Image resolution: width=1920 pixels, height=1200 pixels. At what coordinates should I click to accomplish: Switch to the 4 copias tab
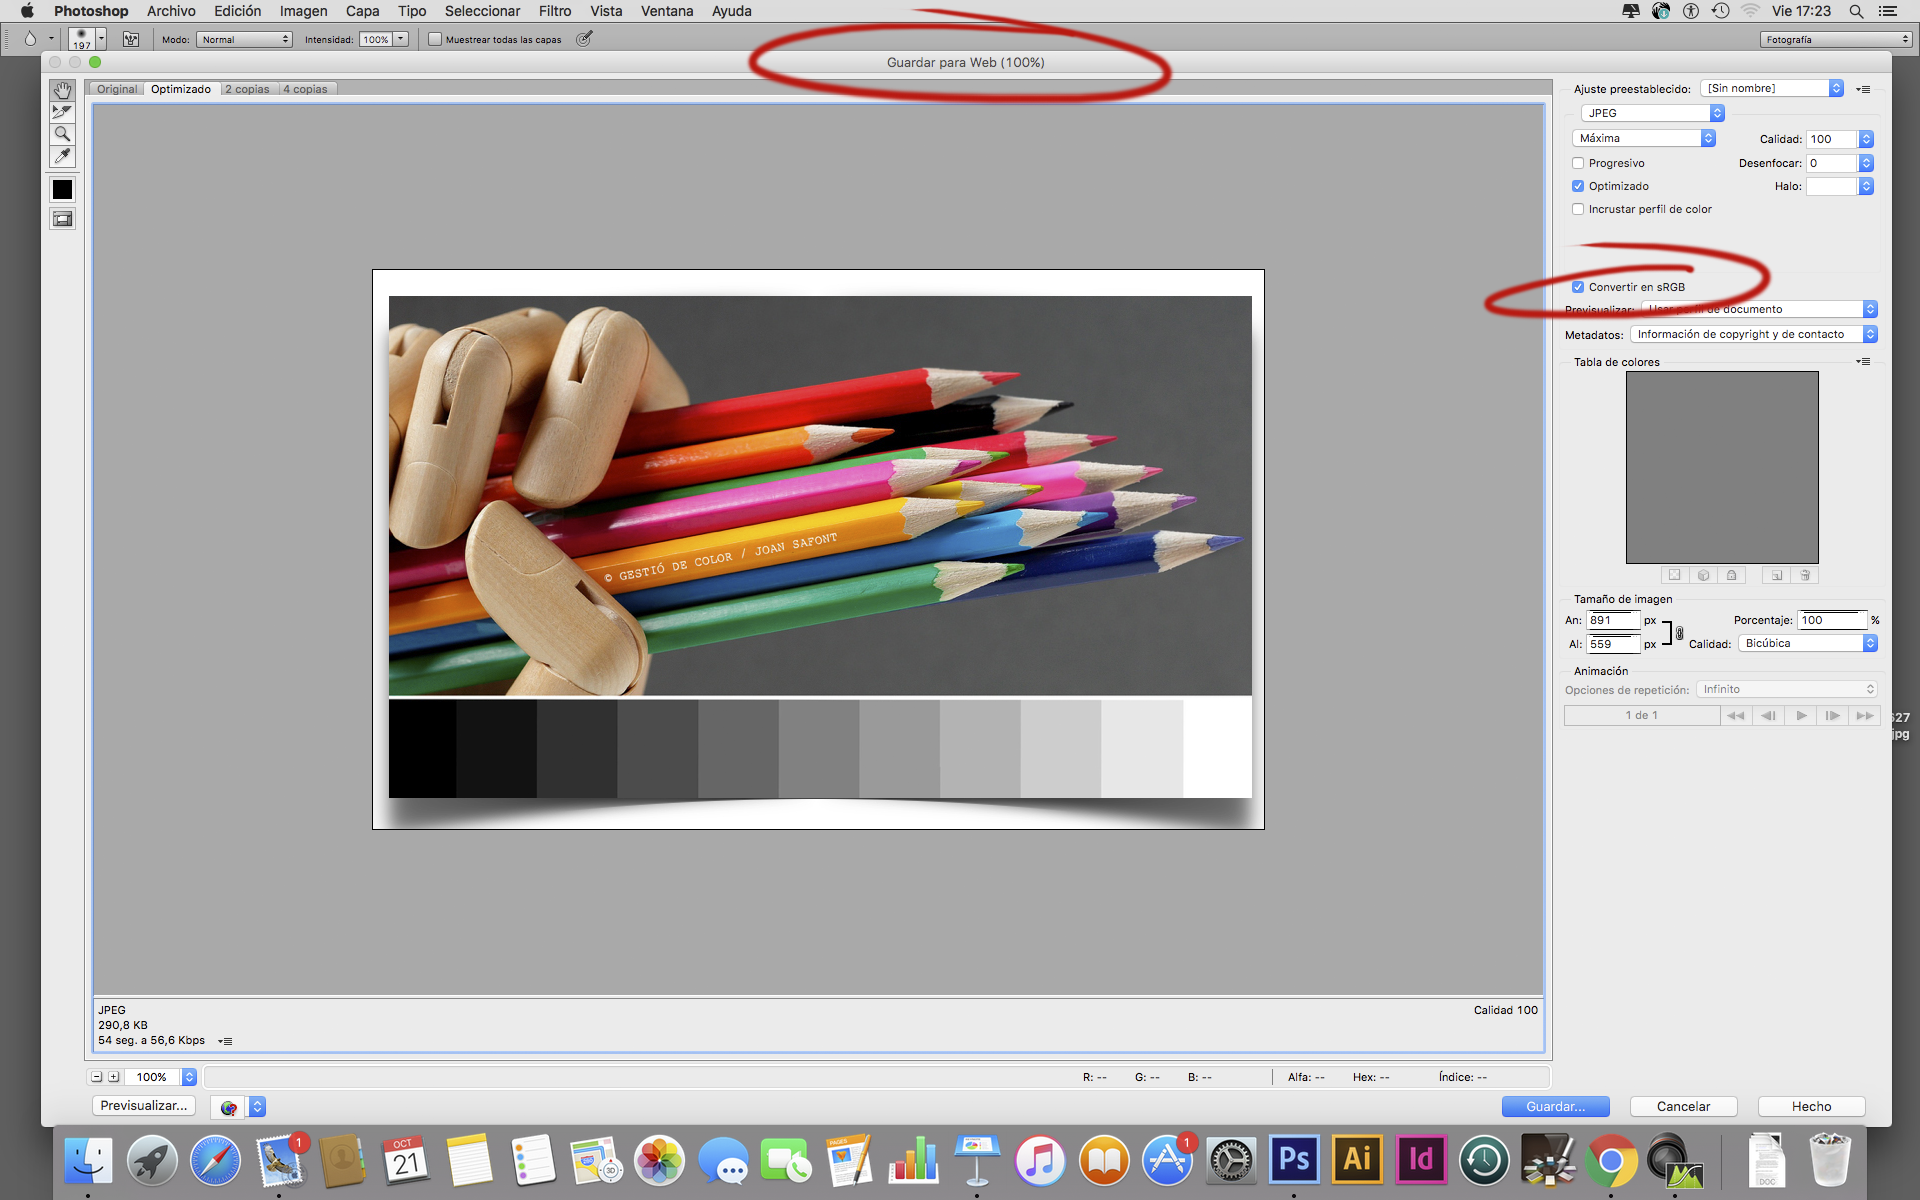pyautogui.click(x=305, y=89)
